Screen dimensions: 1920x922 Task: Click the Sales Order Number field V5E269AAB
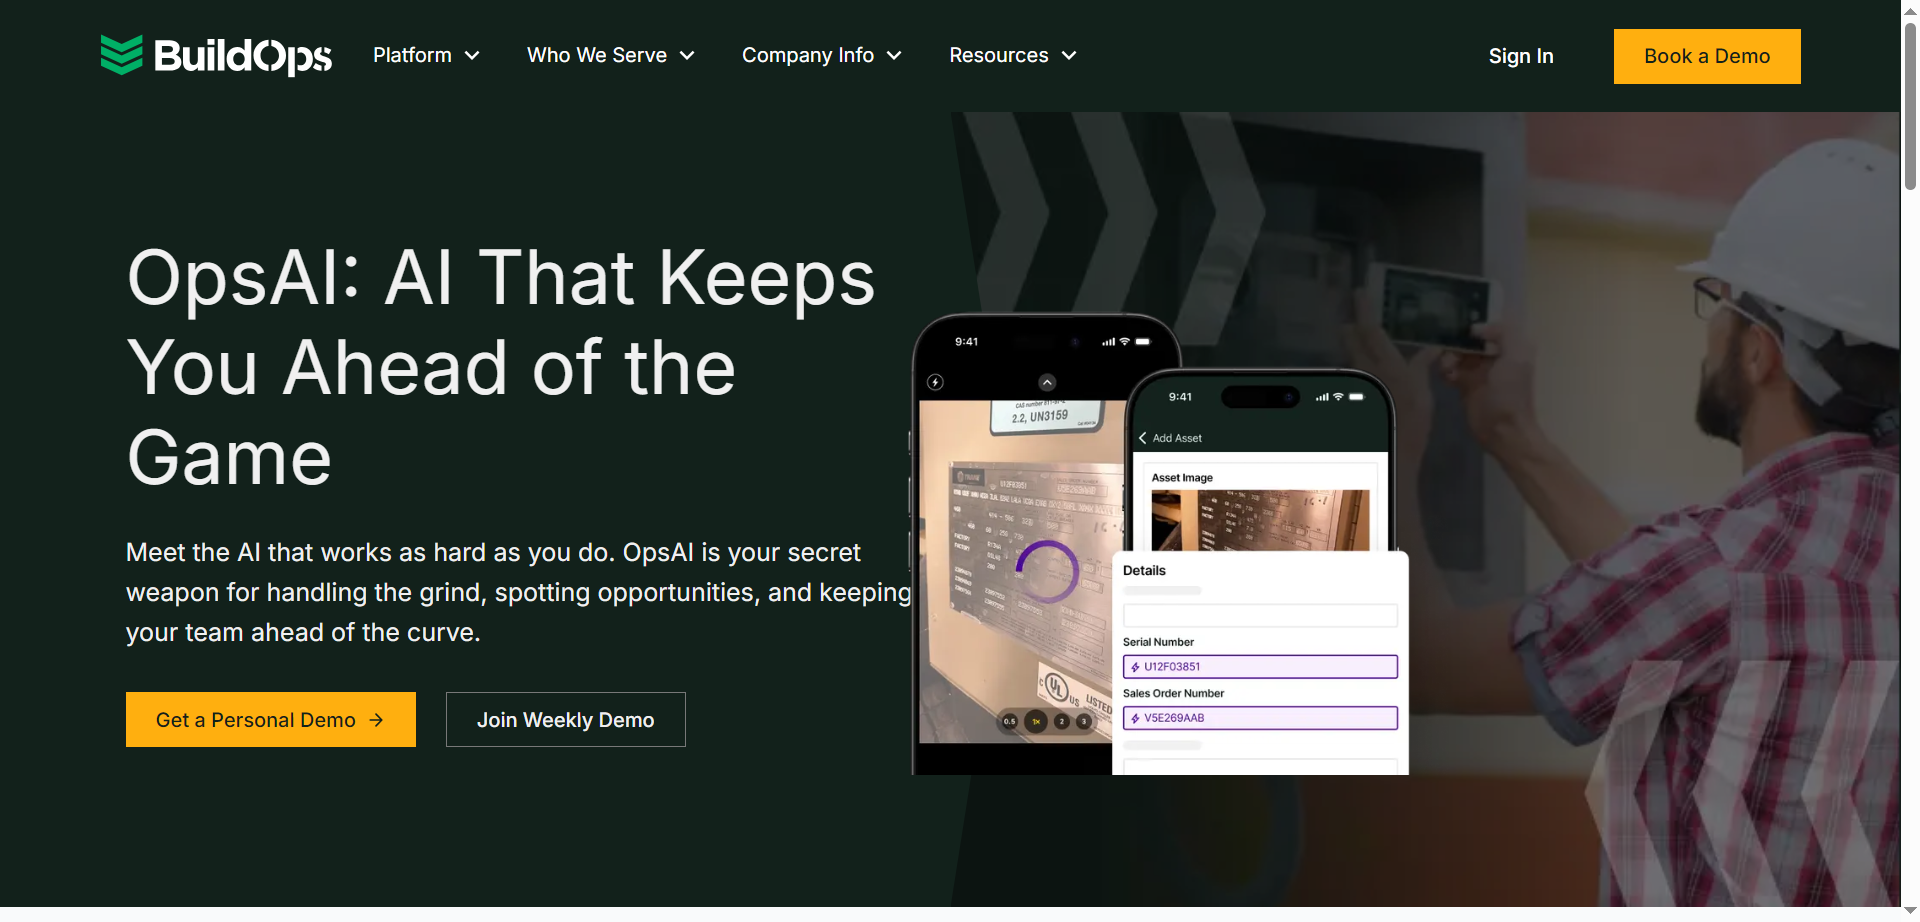(1260, 718)
